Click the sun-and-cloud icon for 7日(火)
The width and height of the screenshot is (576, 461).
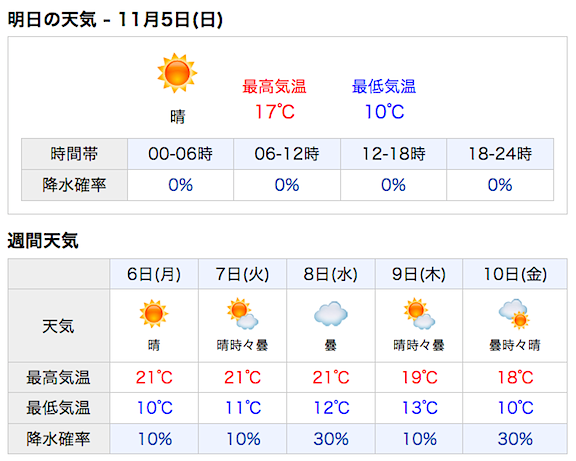(x=242, y=313)
